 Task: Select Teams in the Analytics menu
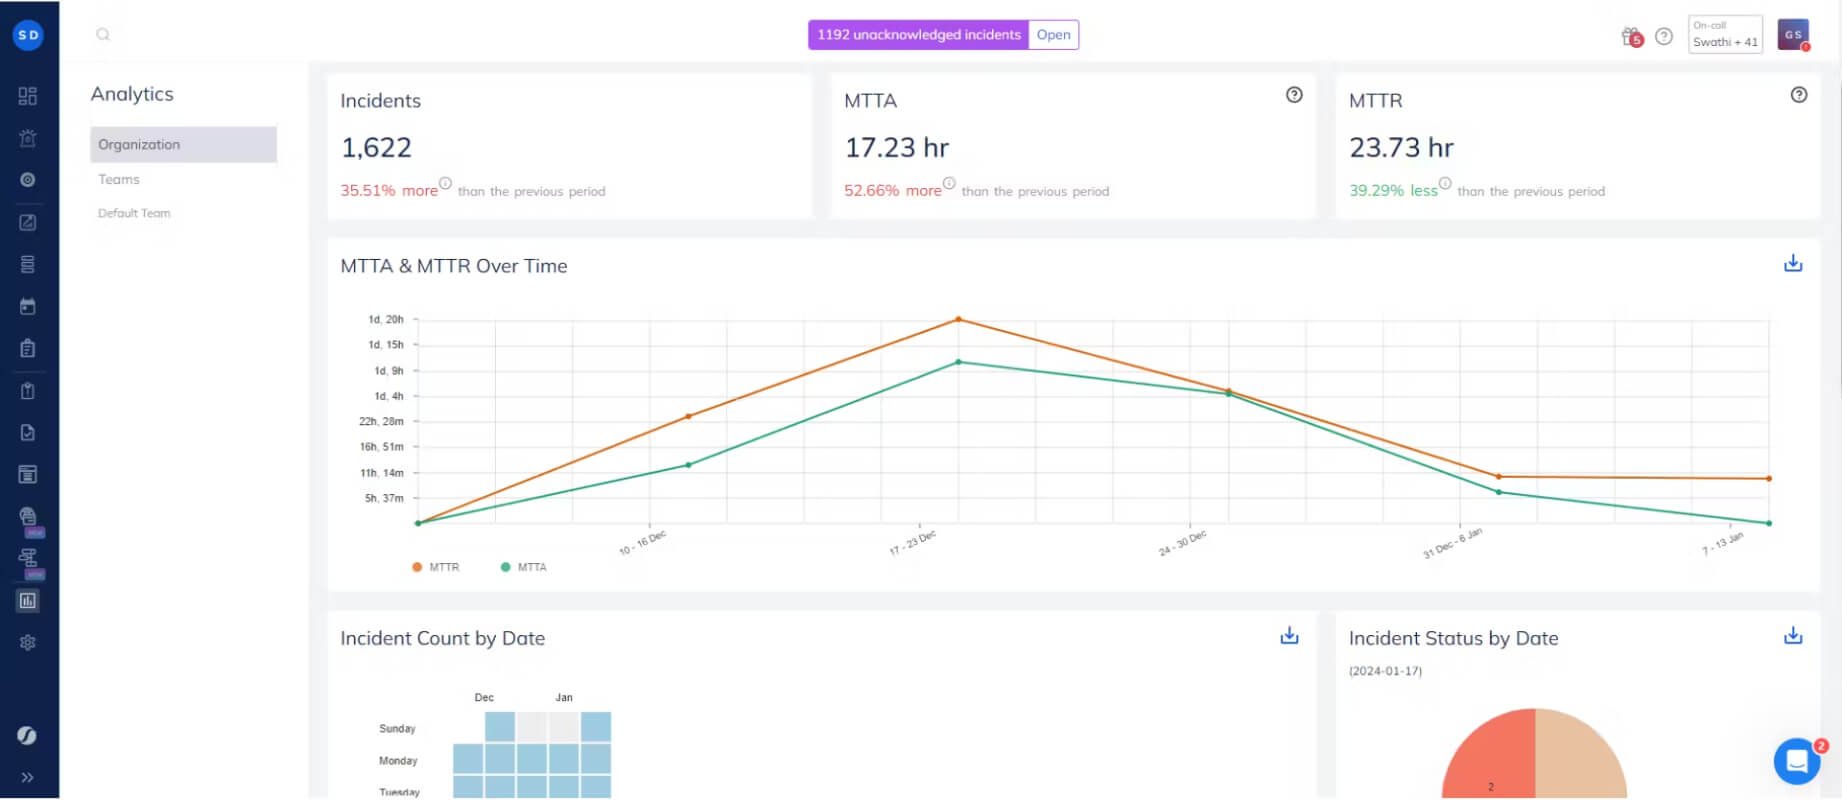click(x=119, y=179)
